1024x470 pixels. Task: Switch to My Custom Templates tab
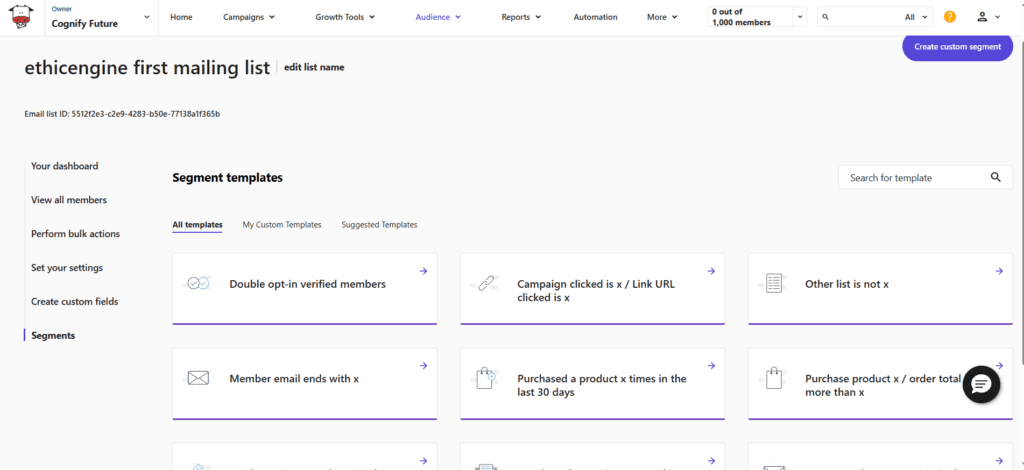click(282, 225)
